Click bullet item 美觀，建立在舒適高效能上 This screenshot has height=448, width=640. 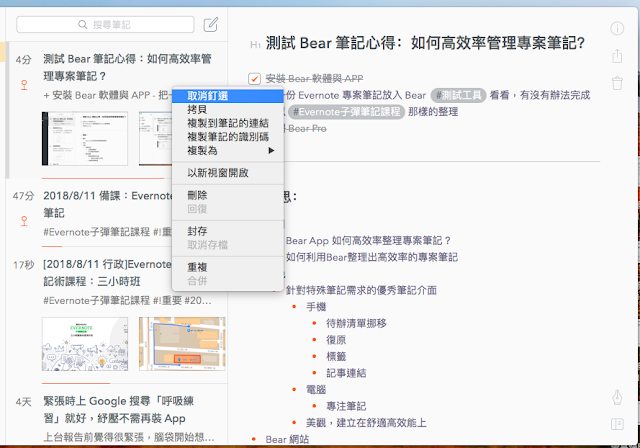pyautogui.click(x=366, y=423)
